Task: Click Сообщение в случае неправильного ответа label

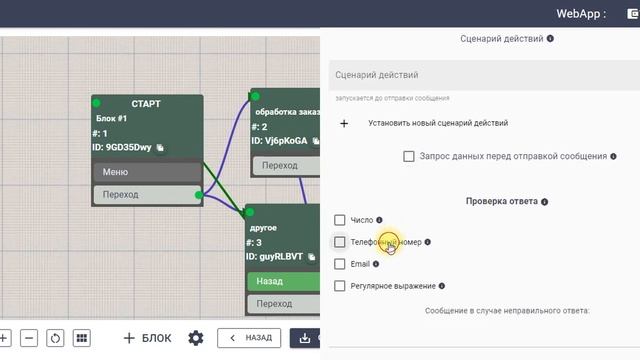Action: pyautogui.click(x=507, y=311)
